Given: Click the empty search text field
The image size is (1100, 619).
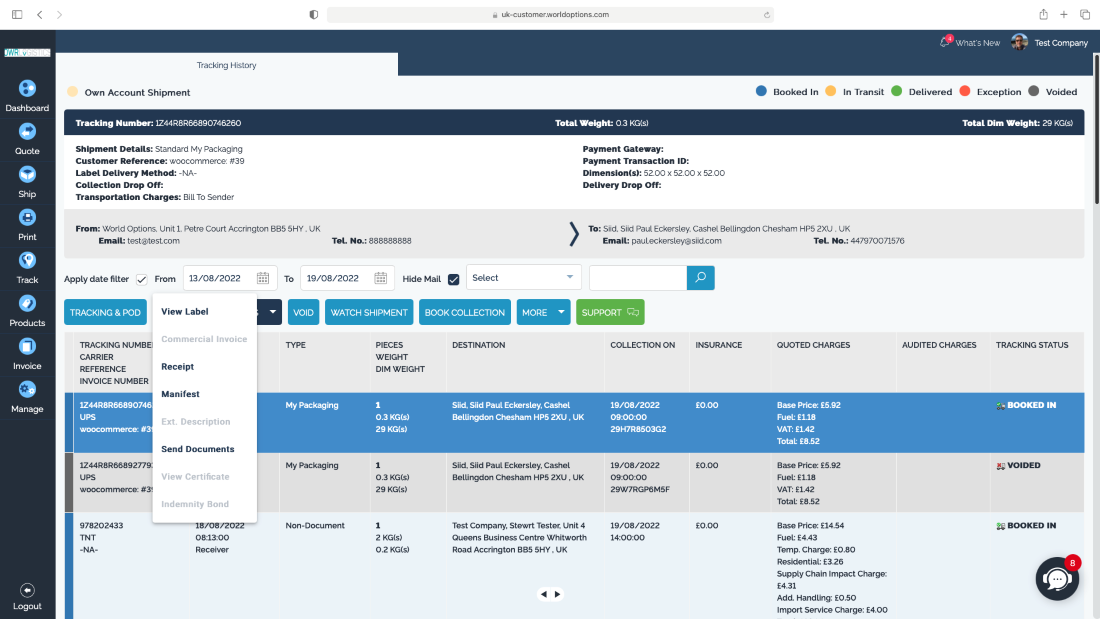Looking at the screenshot, I should point(638,278).
